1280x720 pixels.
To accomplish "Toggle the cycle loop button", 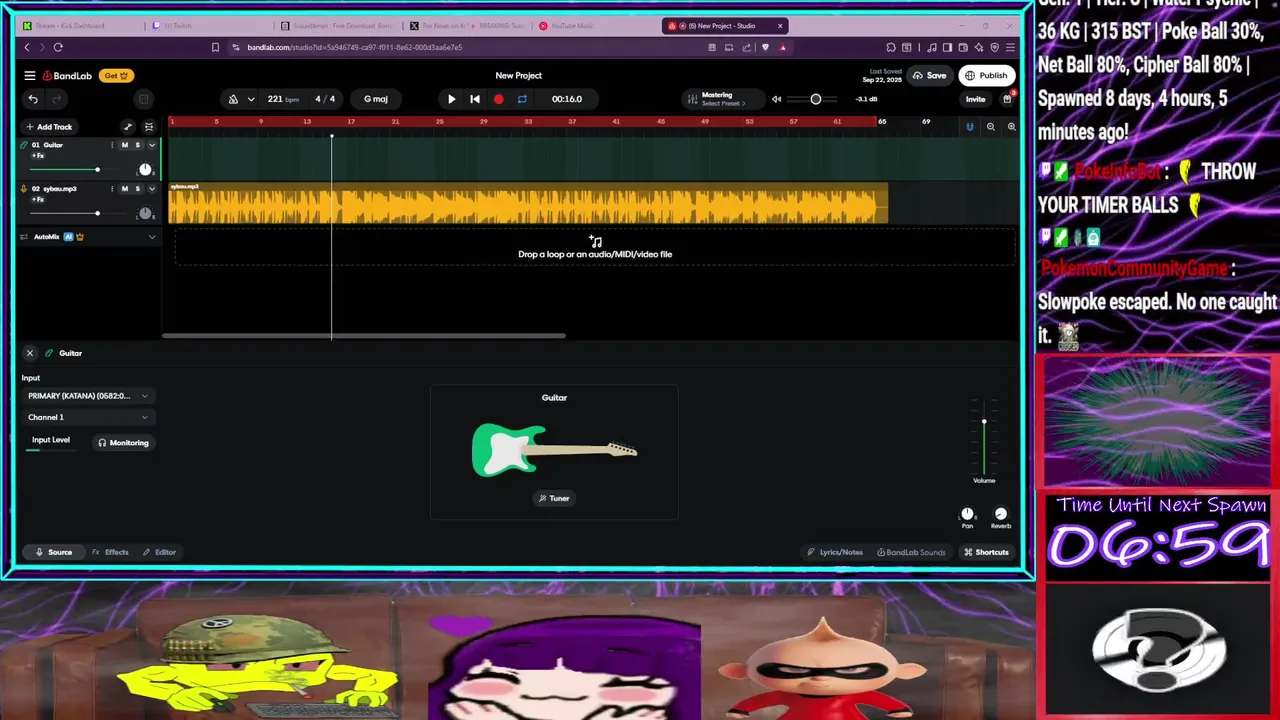I will pos(522,99).
